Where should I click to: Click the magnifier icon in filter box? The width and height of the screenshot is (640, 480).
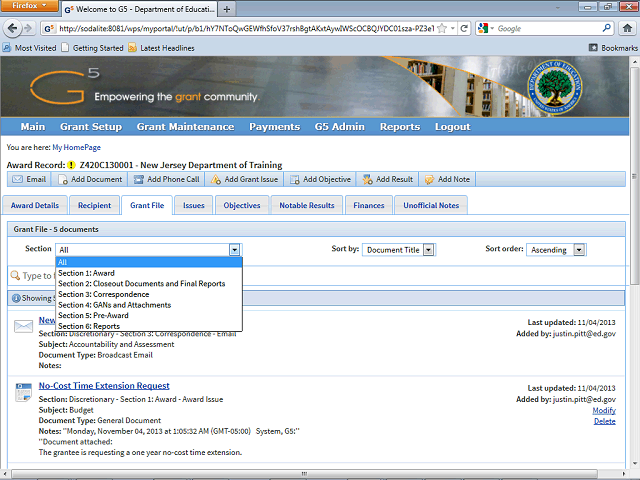pos(16,276)
